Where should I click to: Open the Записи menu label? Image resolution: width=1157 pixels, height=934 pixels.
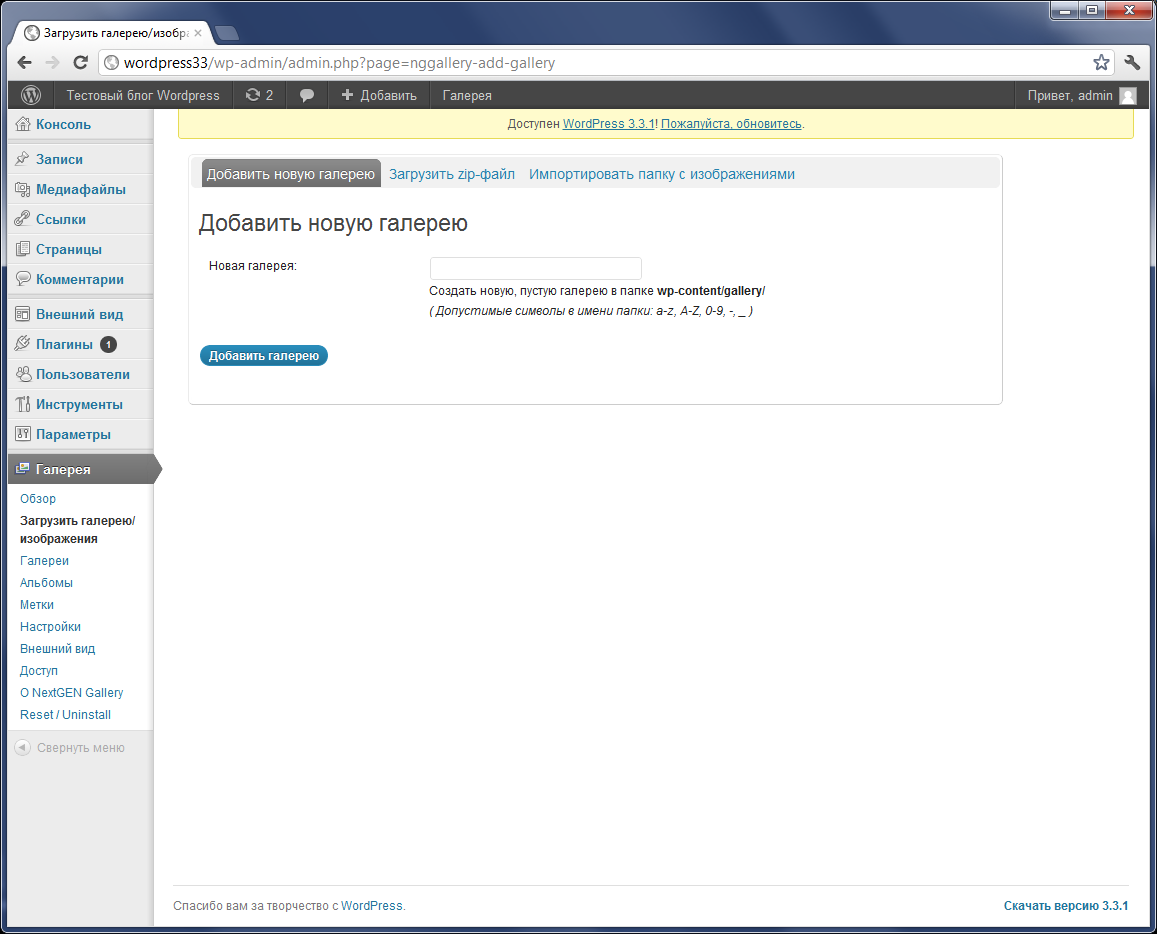[x=59, y=159]
